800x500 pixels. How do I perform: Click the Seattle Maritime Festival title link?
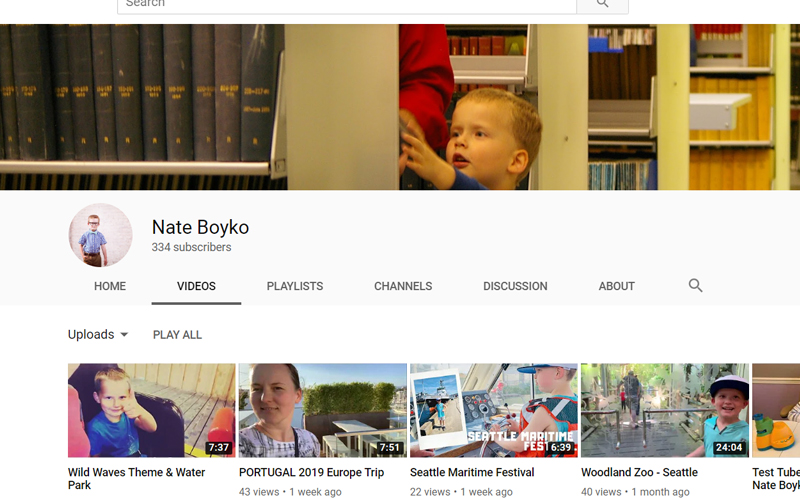[x=472, y=472]
